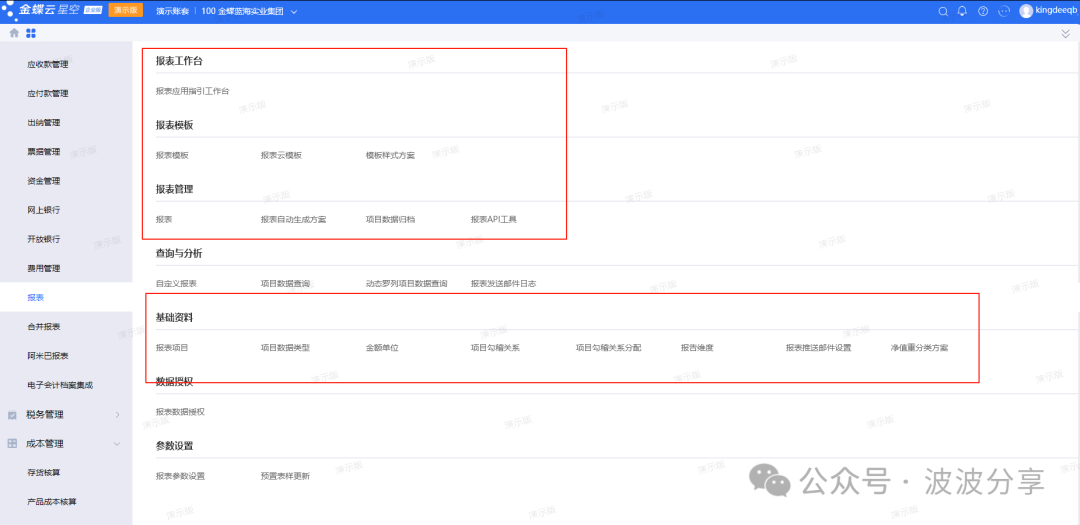Click the double-chevron collapse arrow at top right

click(1065, 33)
